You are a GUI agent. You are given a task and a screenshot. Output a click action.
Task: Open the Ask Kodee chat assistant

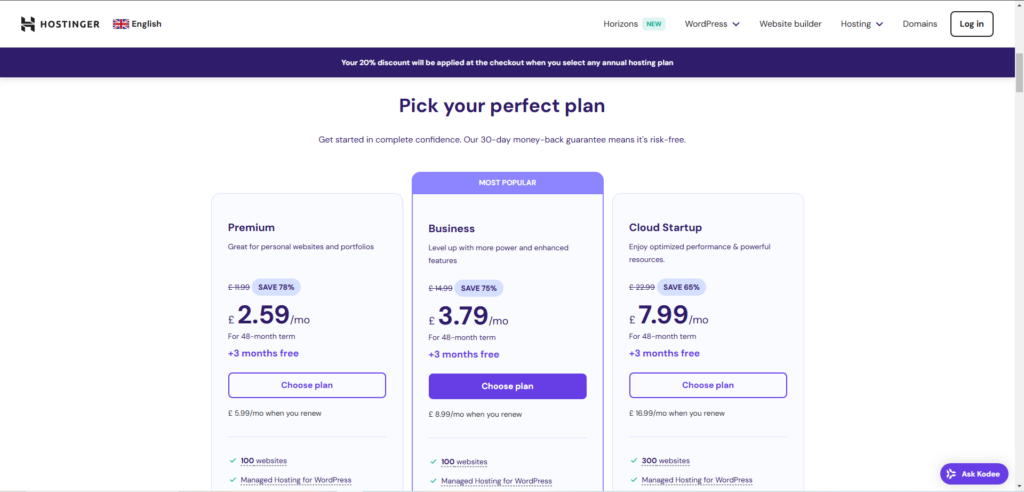coord(974,474)
